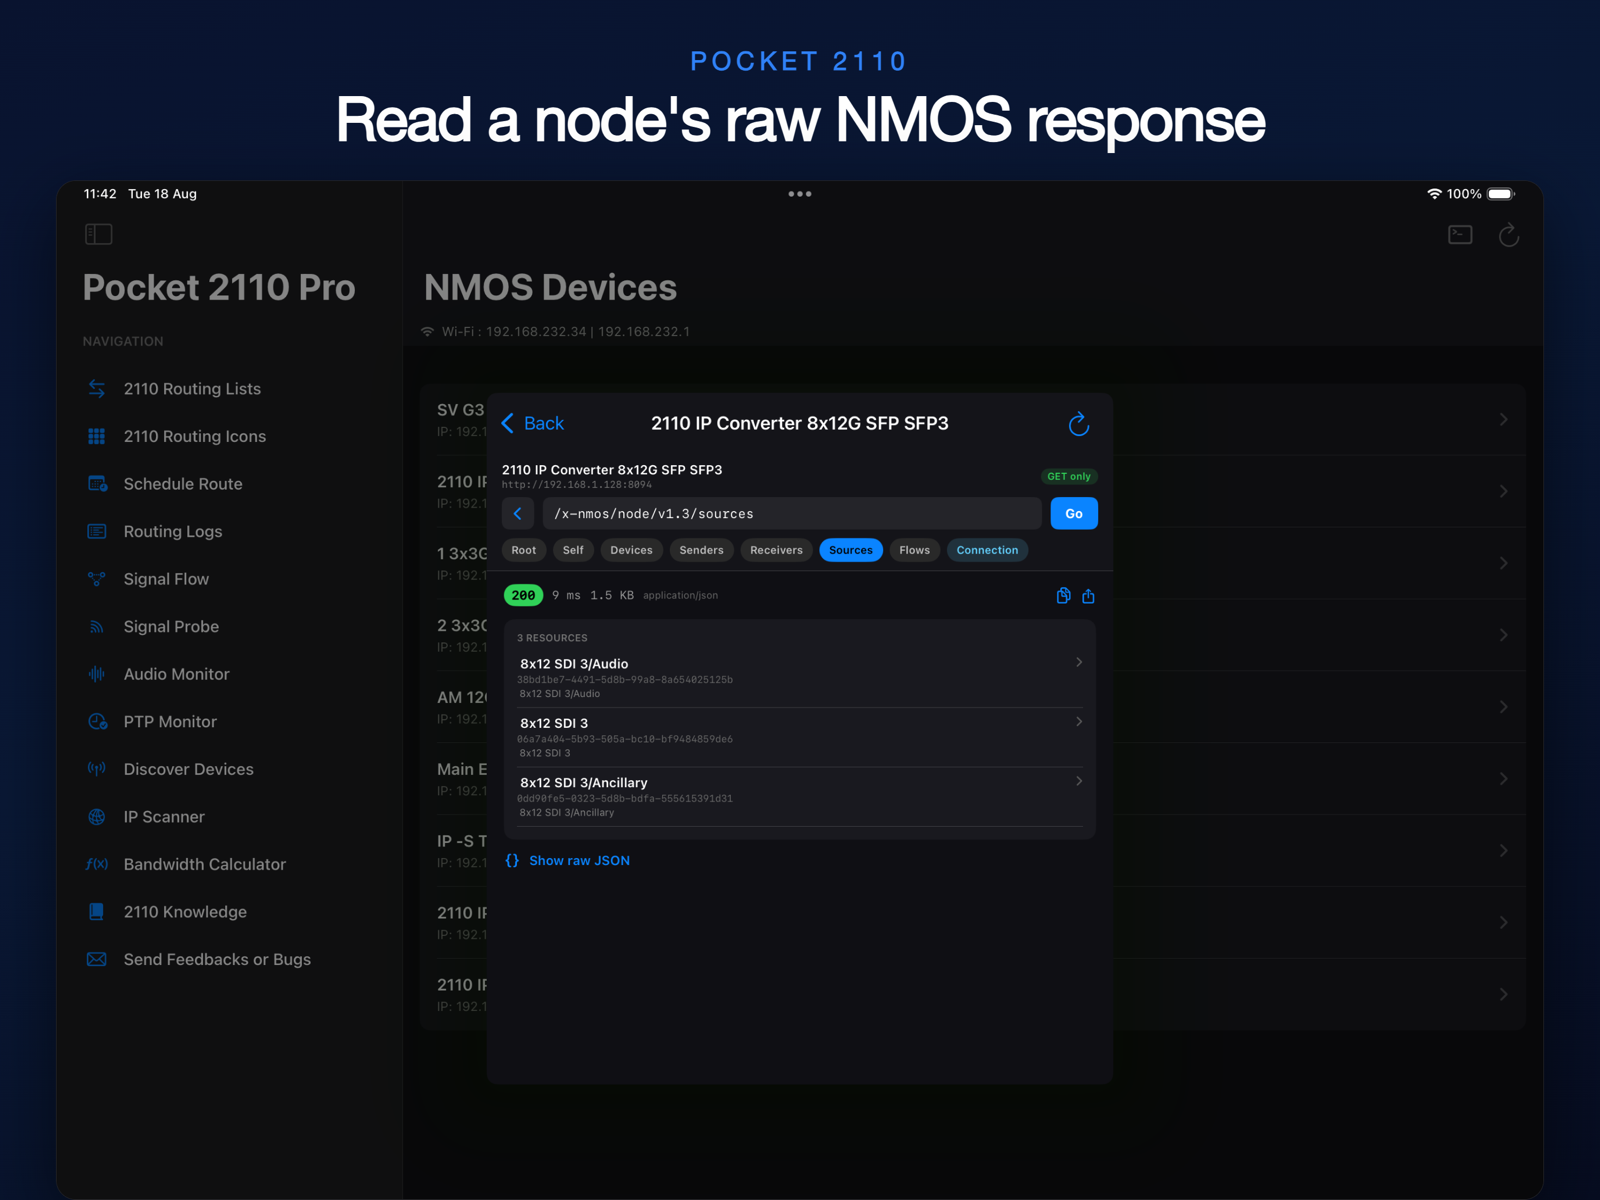Click the Wi-Fi address line 192.168.232.34
Viewport: 1600px width, 1200px height.
[x=566, y=332]
